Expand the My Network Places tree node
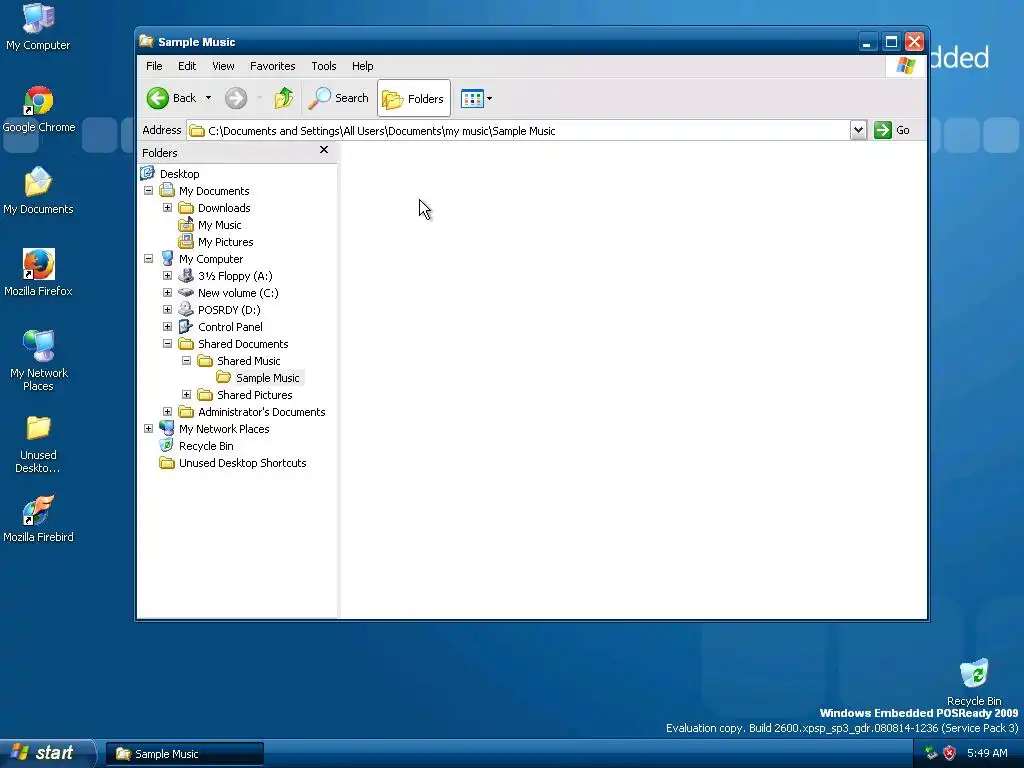Image resolution: width=1024 pixels, height=768 pixels. pyautogui.click(x=148, y=428)
